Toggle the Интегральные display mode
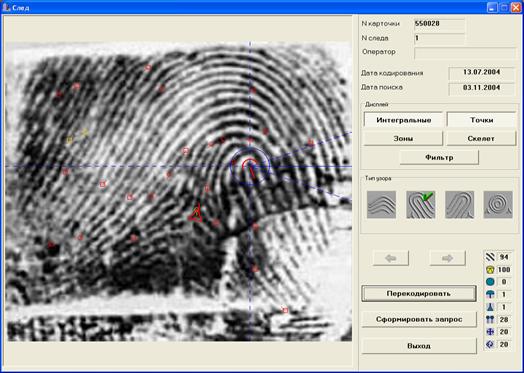This screenshot has height=373, width=524. pos(403,120)
